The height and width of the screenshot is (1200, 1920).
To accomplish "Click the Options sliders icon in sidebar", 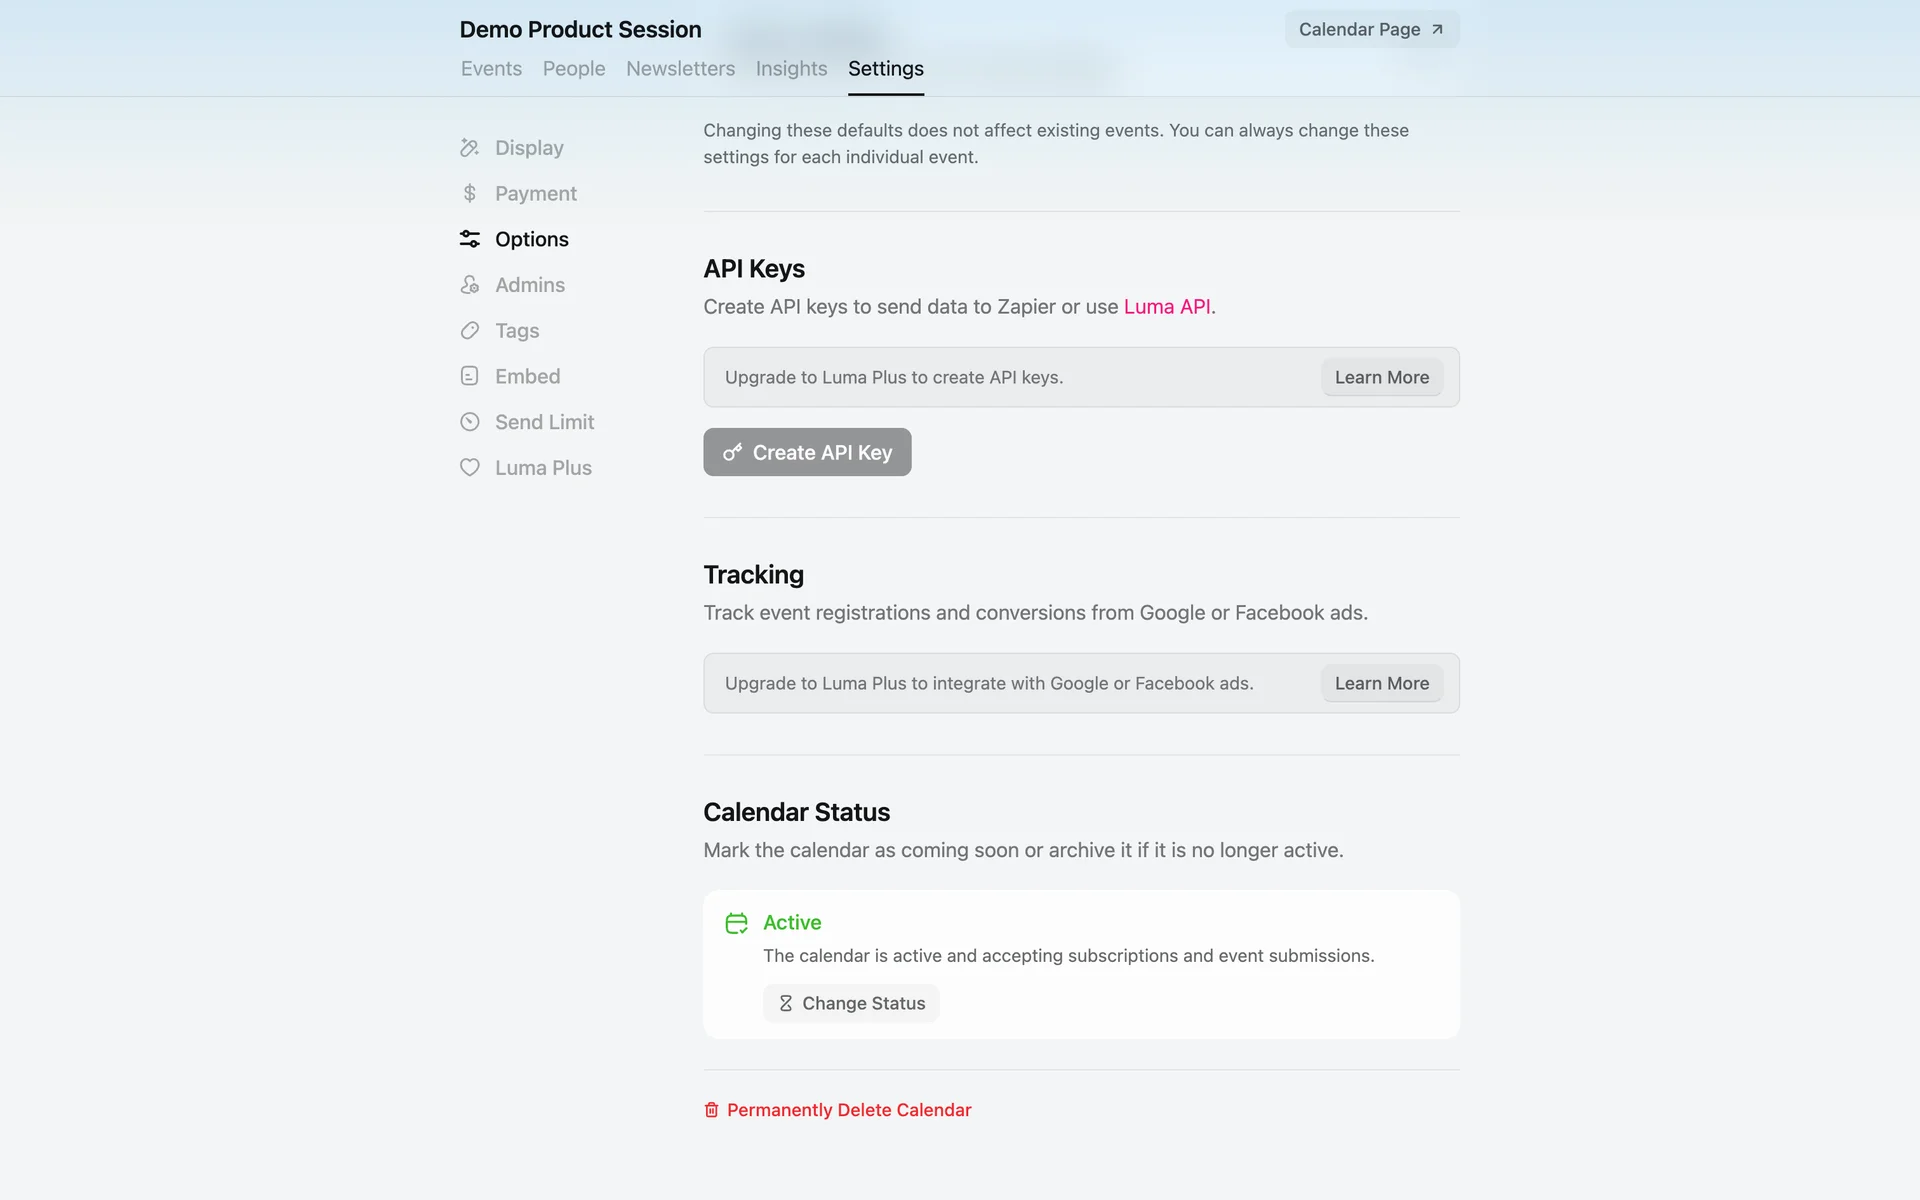I will pos(469,239).
